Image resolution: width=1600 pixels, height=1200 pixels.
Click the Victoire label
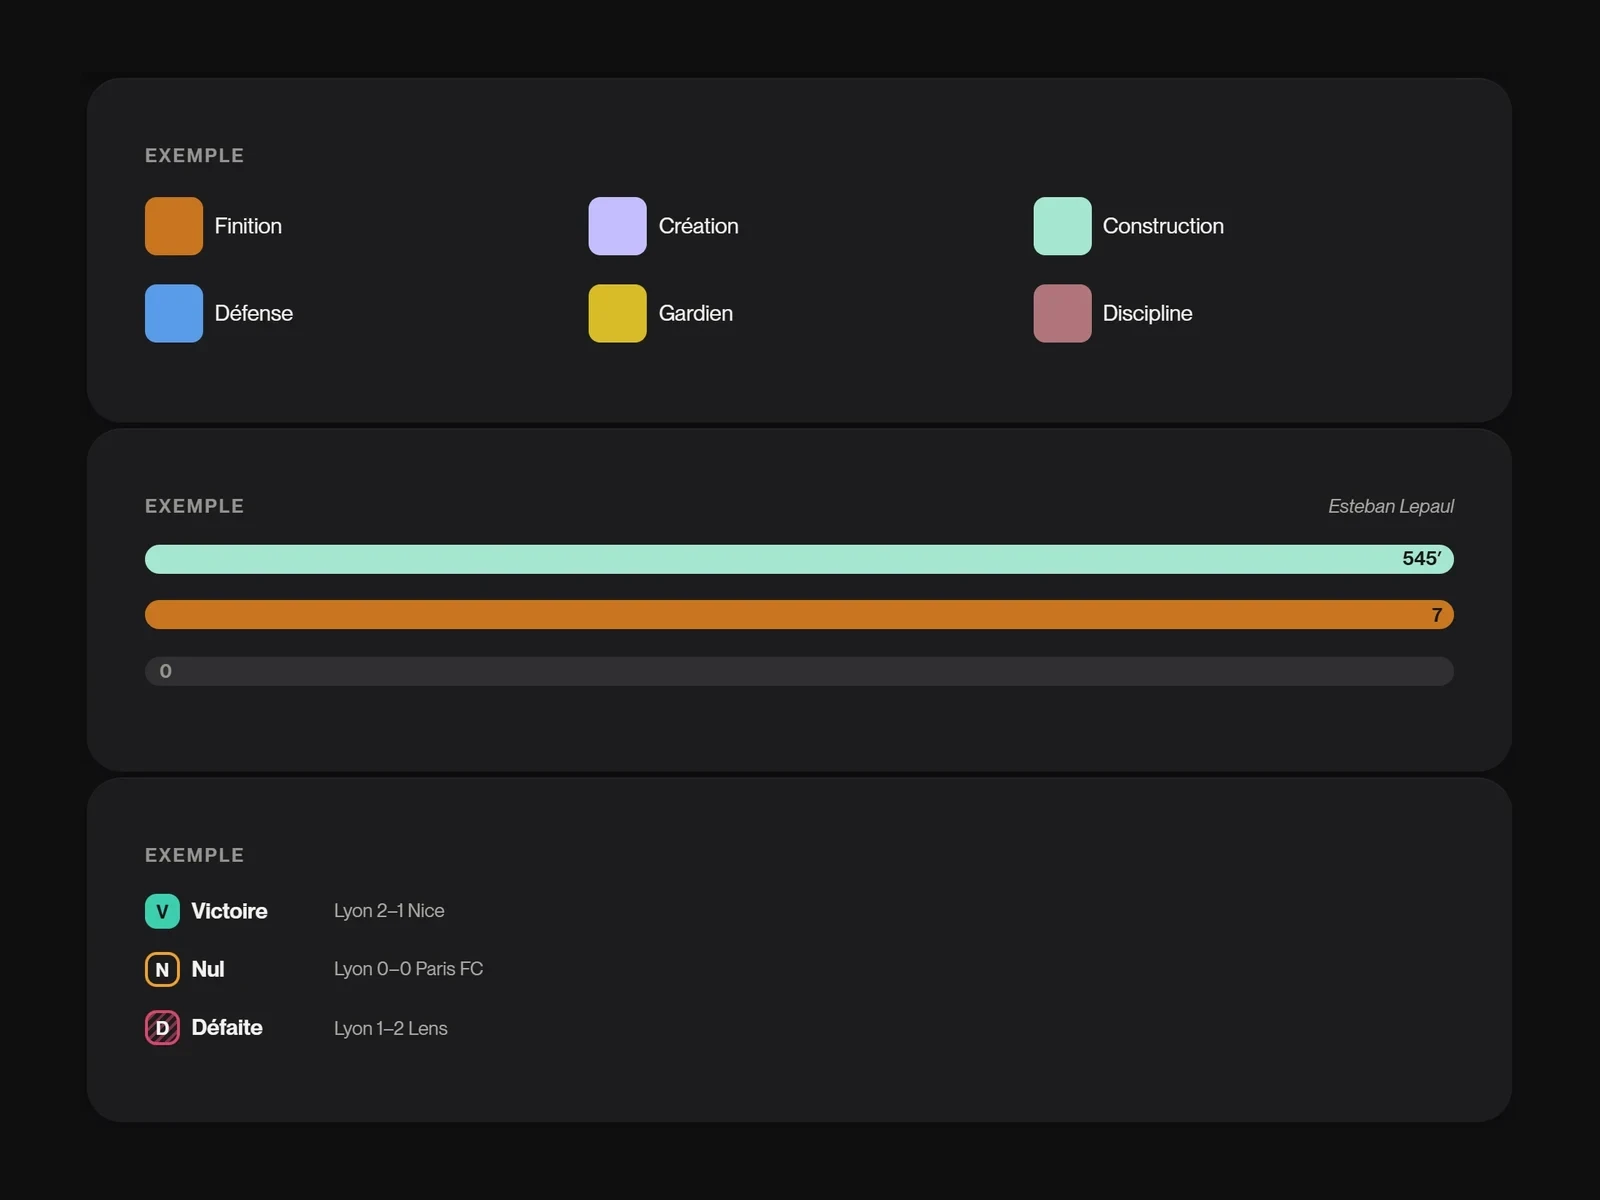[229, 911]
